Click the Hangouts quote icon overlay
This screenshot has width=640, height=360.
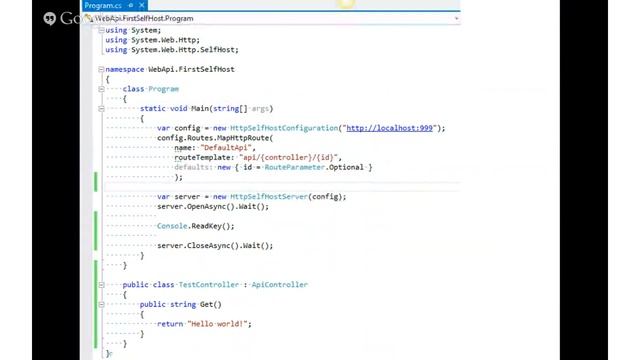(x=50, y=18)
